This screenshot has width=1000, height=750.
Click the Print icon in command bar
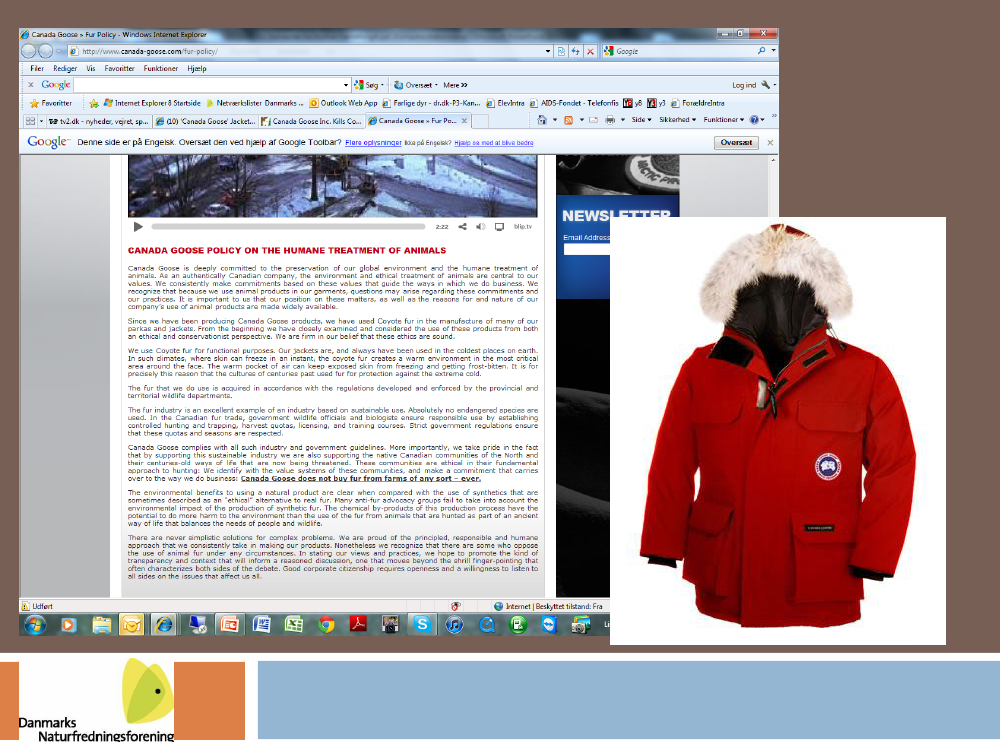610,120
